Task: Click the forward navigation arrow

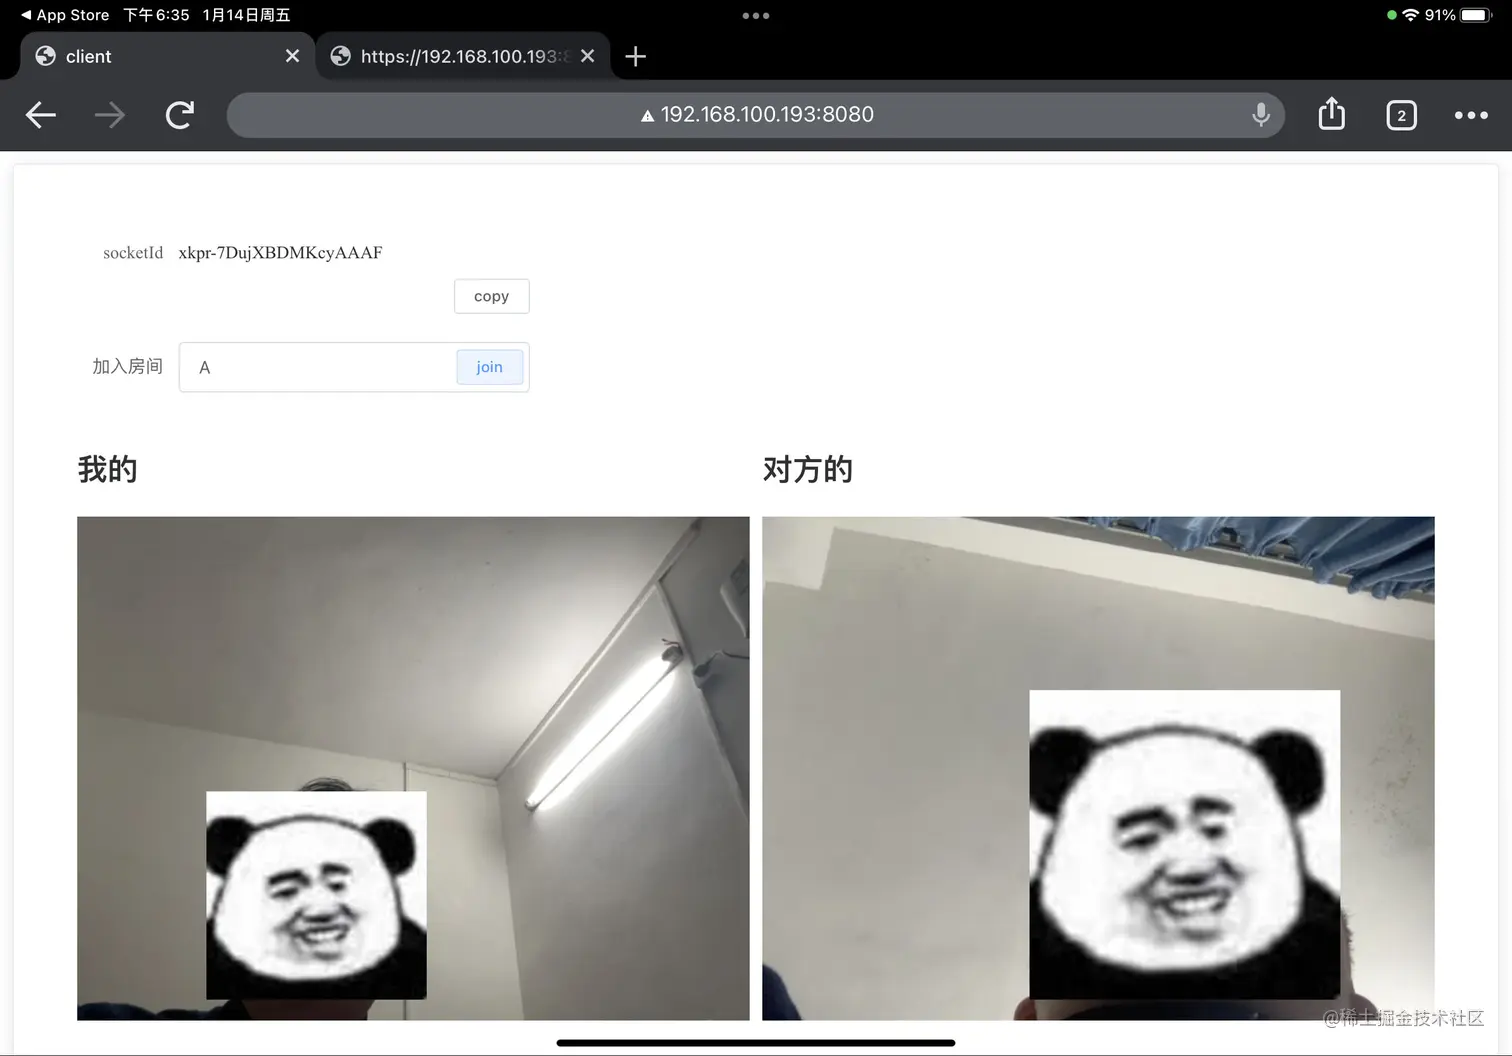Action: coord(109,115)
